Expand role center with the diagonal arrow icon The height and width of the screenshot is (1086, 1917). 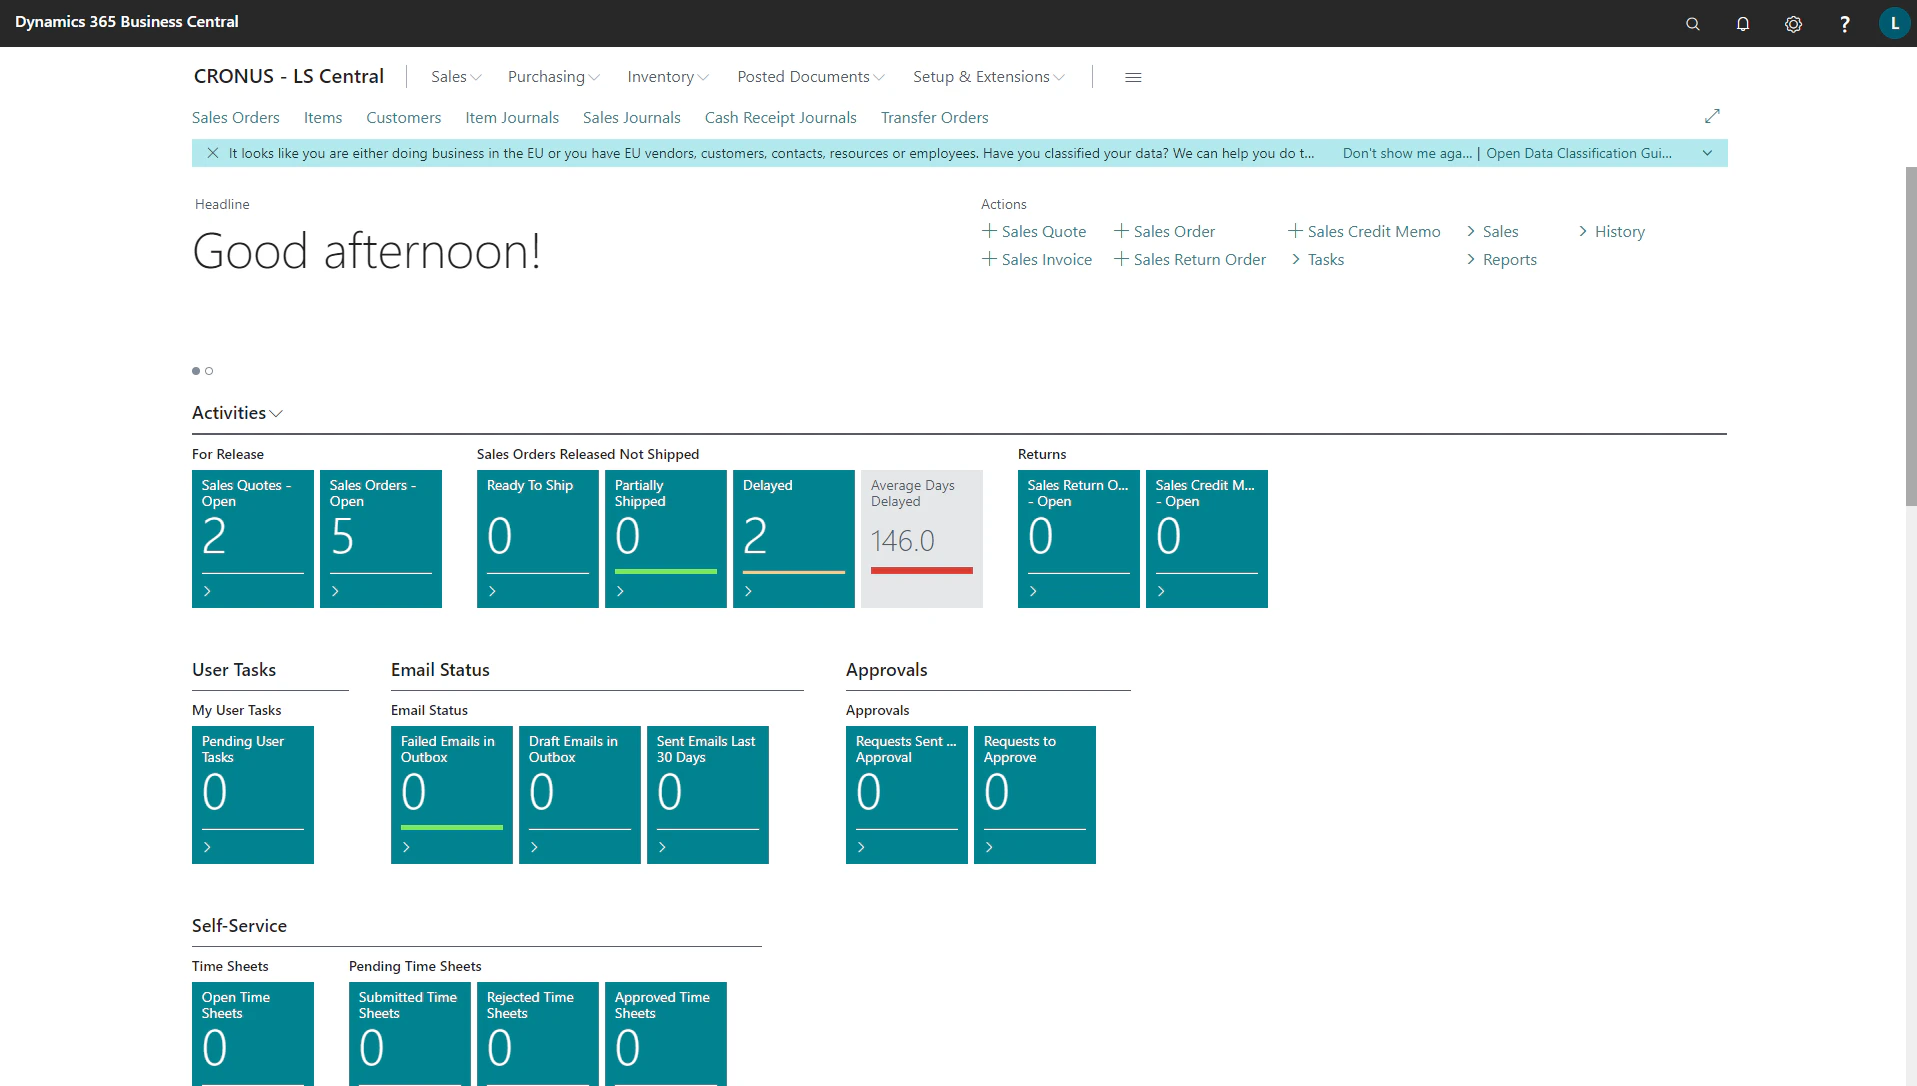1712,116
